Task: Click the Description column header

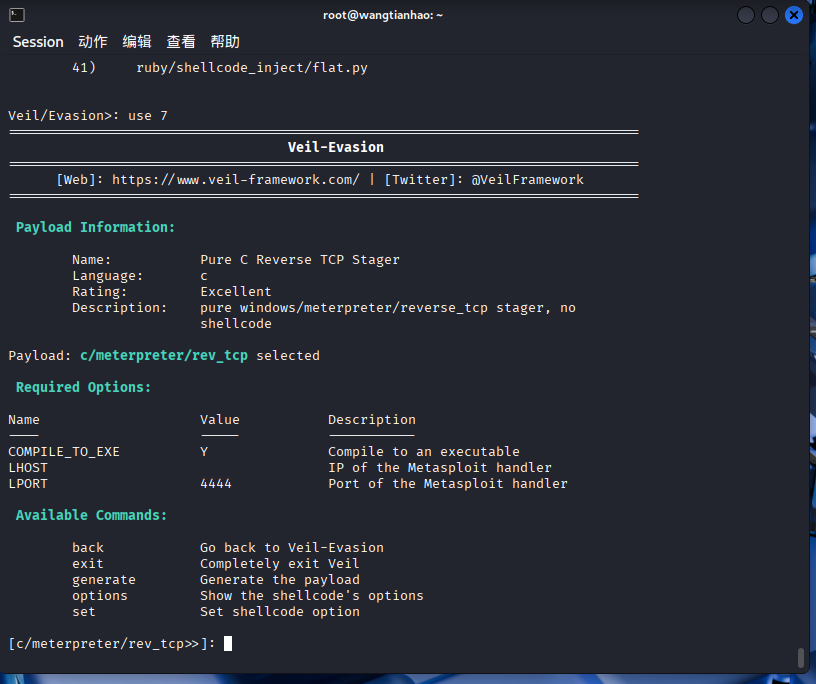Action: pyautogui.click(x=372, y=420)
